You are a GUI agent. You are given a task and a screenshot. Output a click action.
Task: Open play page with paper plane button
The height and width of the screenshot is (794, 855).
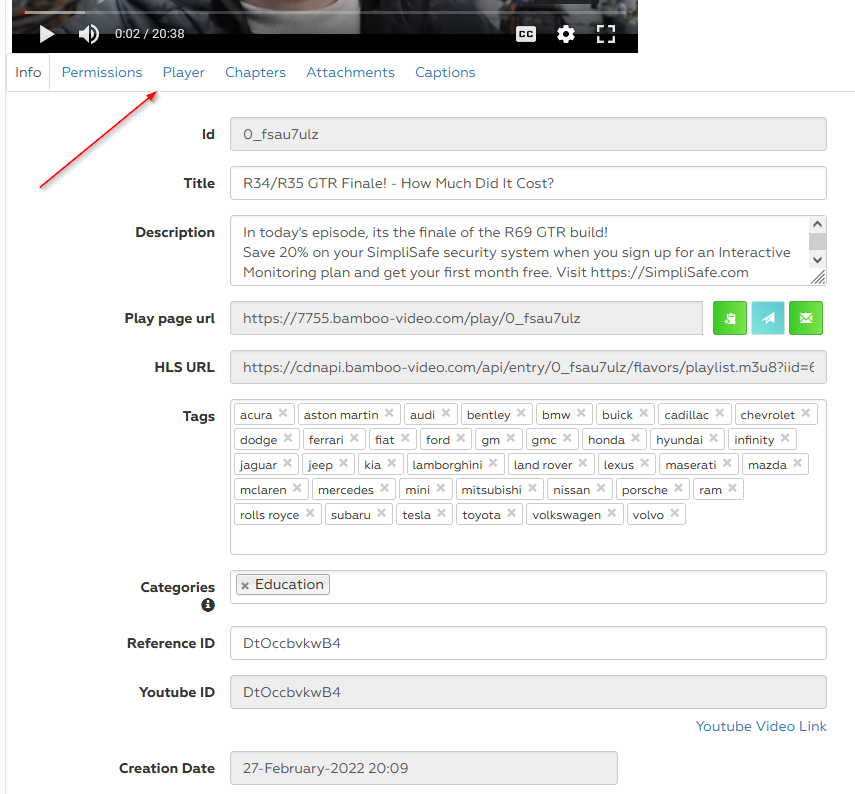pyautogui.click(x=768, y=318)
